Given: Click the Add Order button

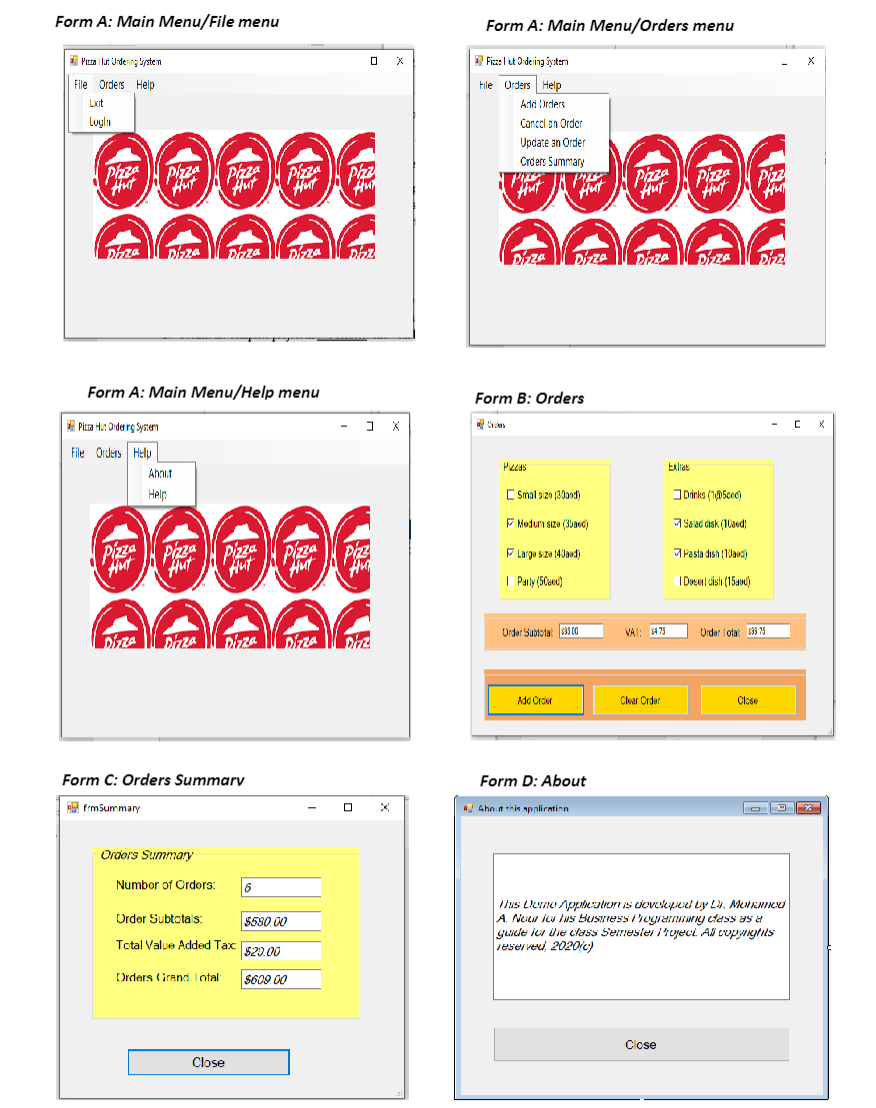Looking at the screenshot, I should [x=534, y=700].
